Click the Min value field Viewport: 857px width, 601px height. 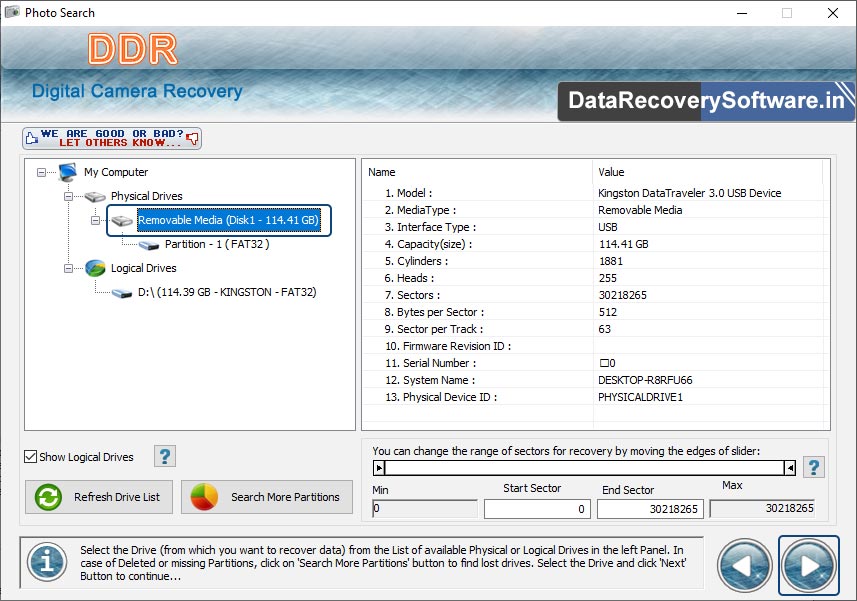(x=425, y=509)
